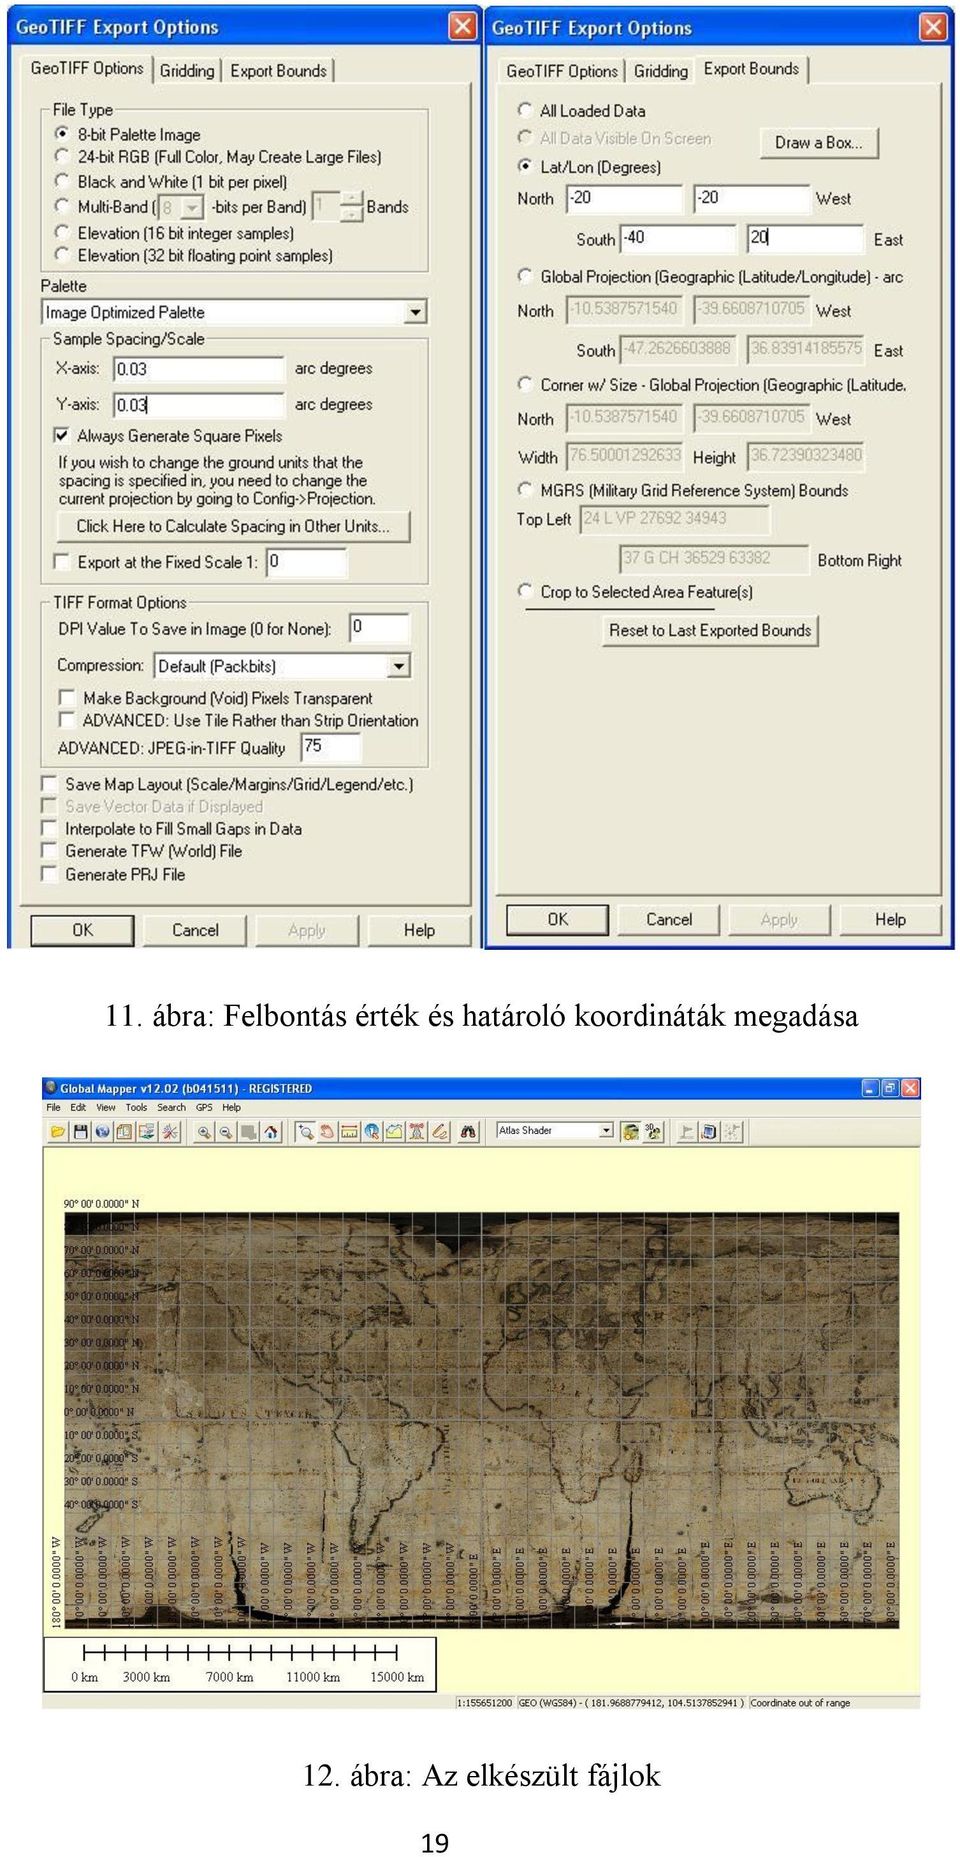Toggle Always Generate Square Pixels
This screenshot has width=960, height=1857.
pos(62,435)
